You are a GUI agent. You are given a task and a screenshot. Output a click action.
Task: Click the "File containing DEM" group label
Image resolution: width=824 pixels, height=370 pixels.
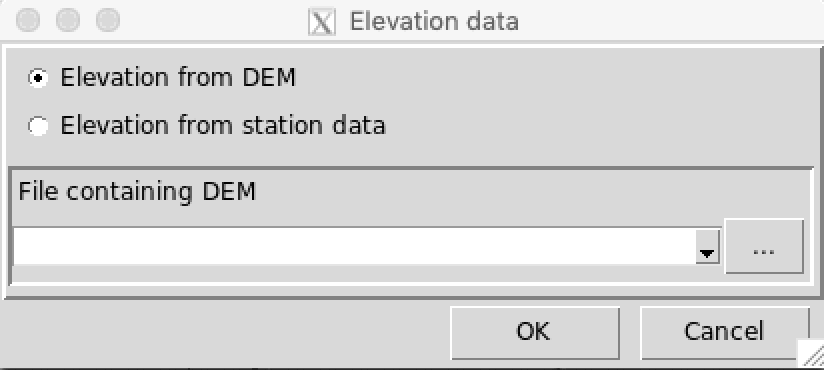click(137, 192)
